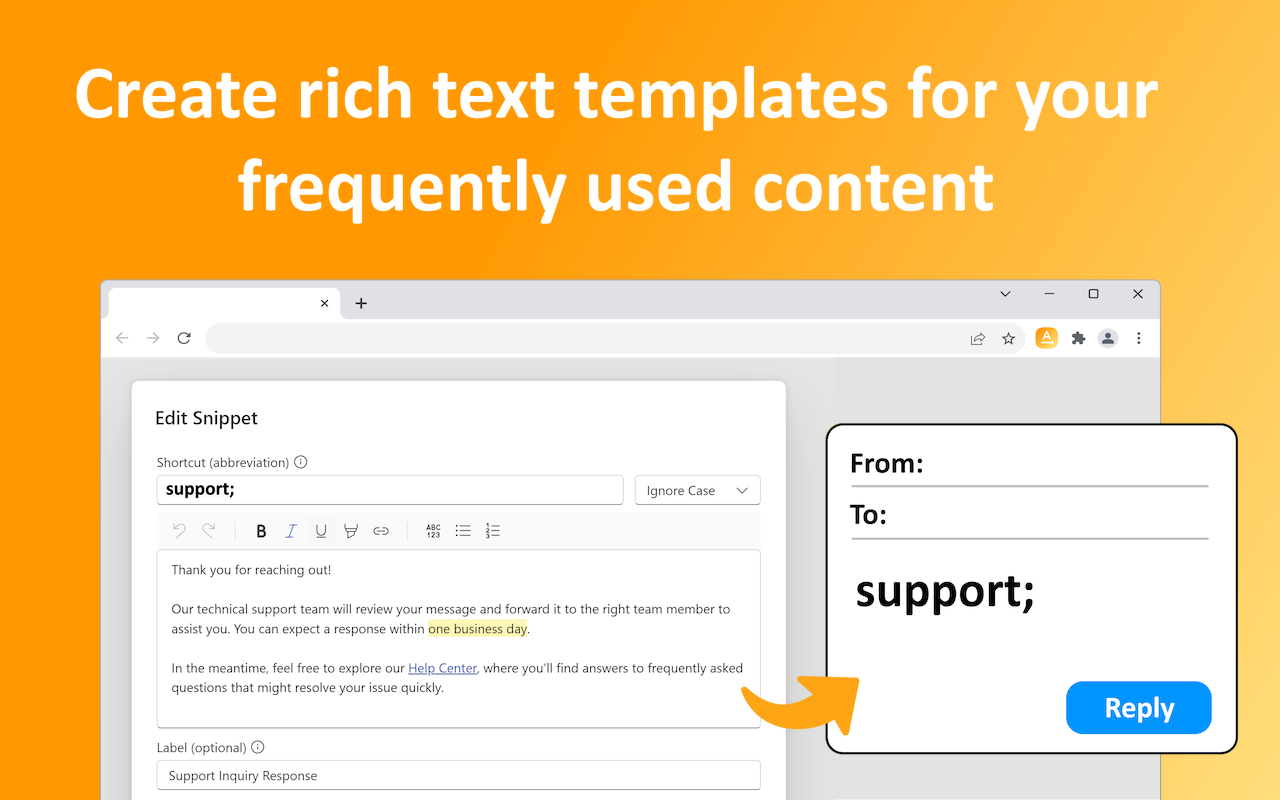Screen dimensions: 1280x800
Task: Click the Edit Snippet heading
Action: pos(206,418)
